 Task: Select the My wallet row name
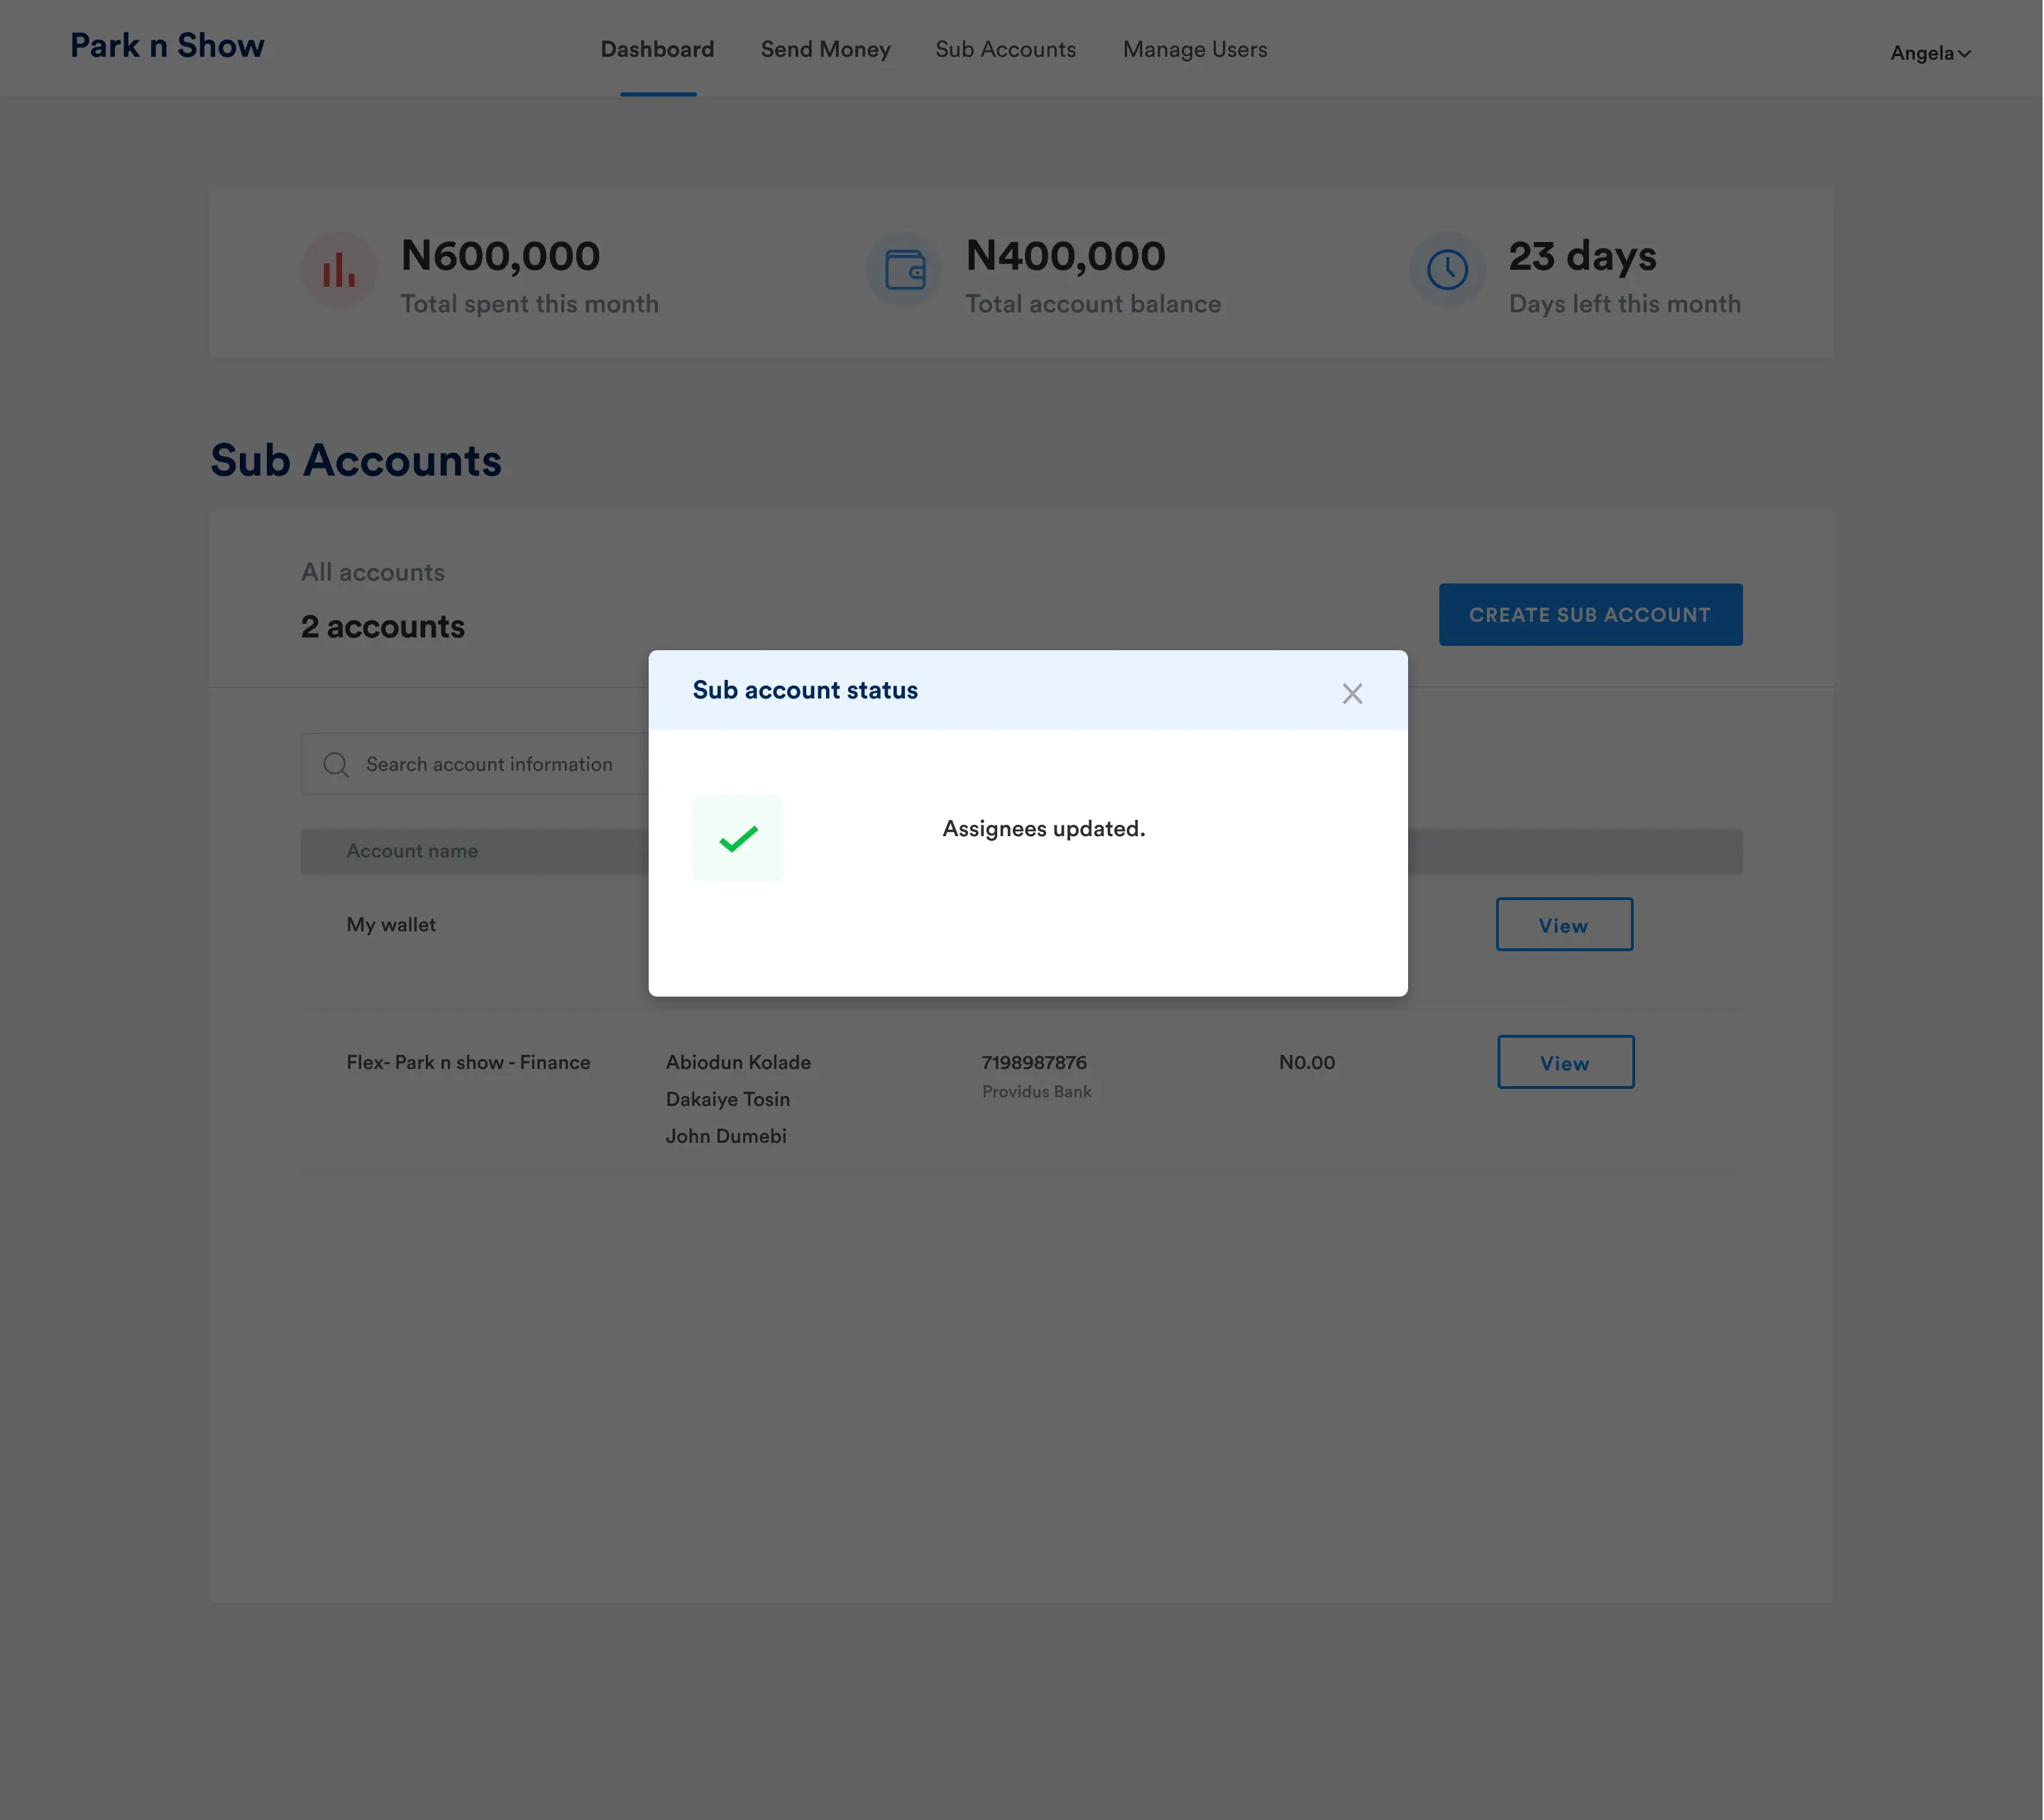click(391, 925)
